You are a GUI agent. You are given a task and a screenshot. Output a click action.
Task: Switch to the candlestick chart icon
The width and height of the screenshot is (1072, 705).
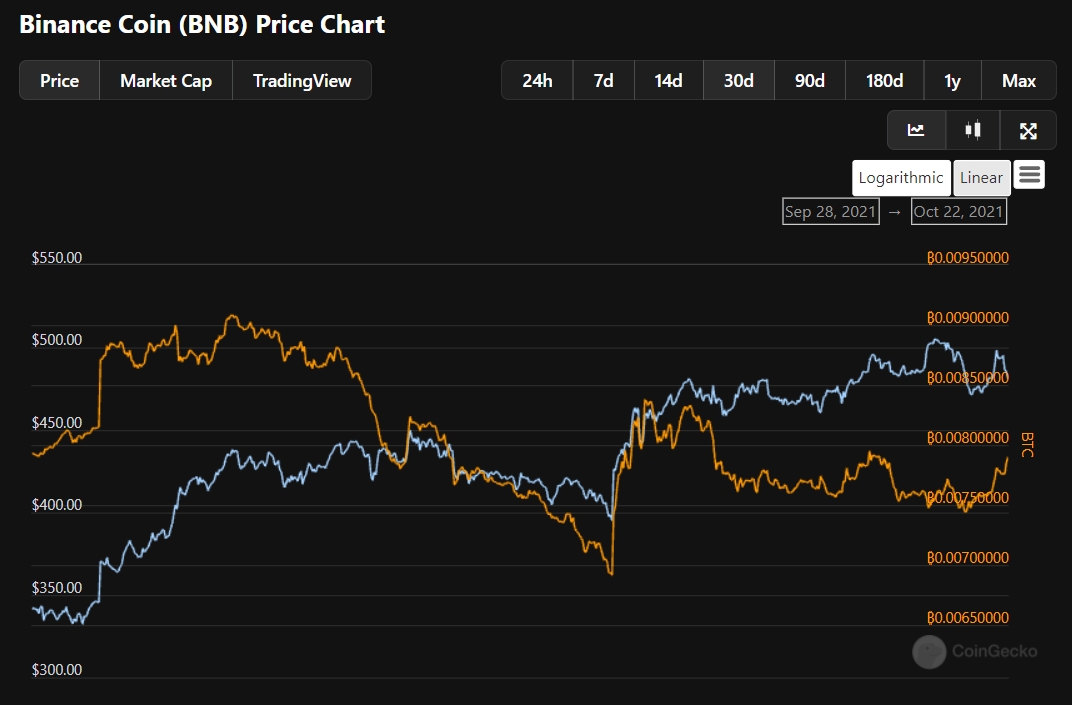973,130
